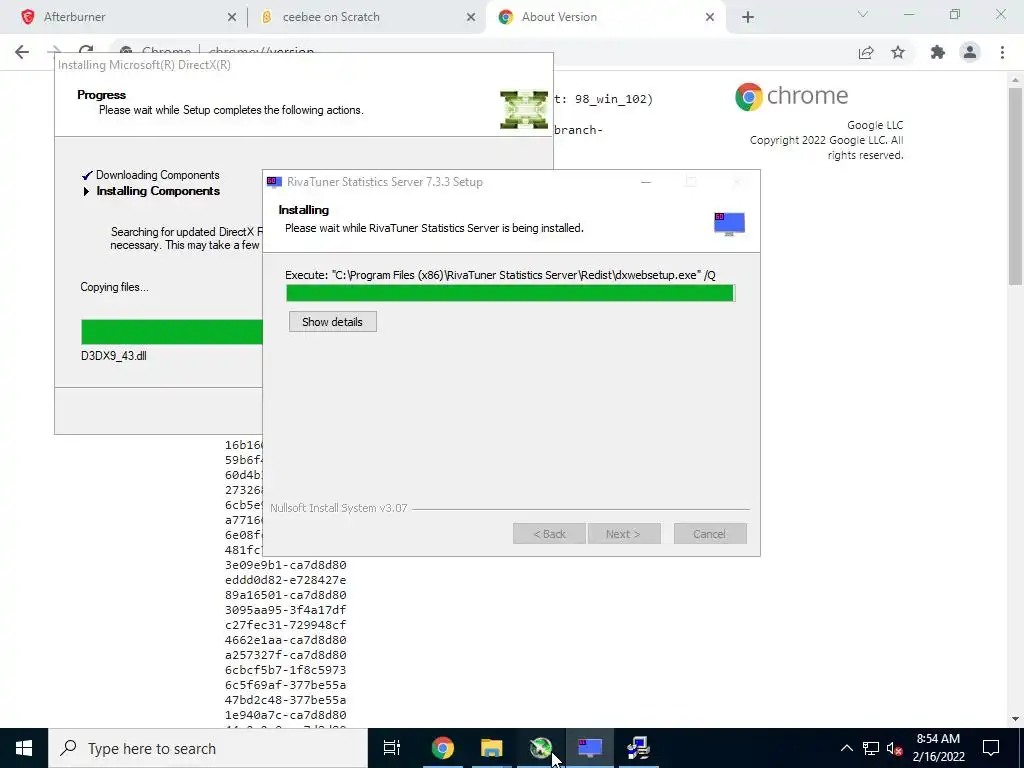Close the Afterburner tab

click(x=232, y=18)
